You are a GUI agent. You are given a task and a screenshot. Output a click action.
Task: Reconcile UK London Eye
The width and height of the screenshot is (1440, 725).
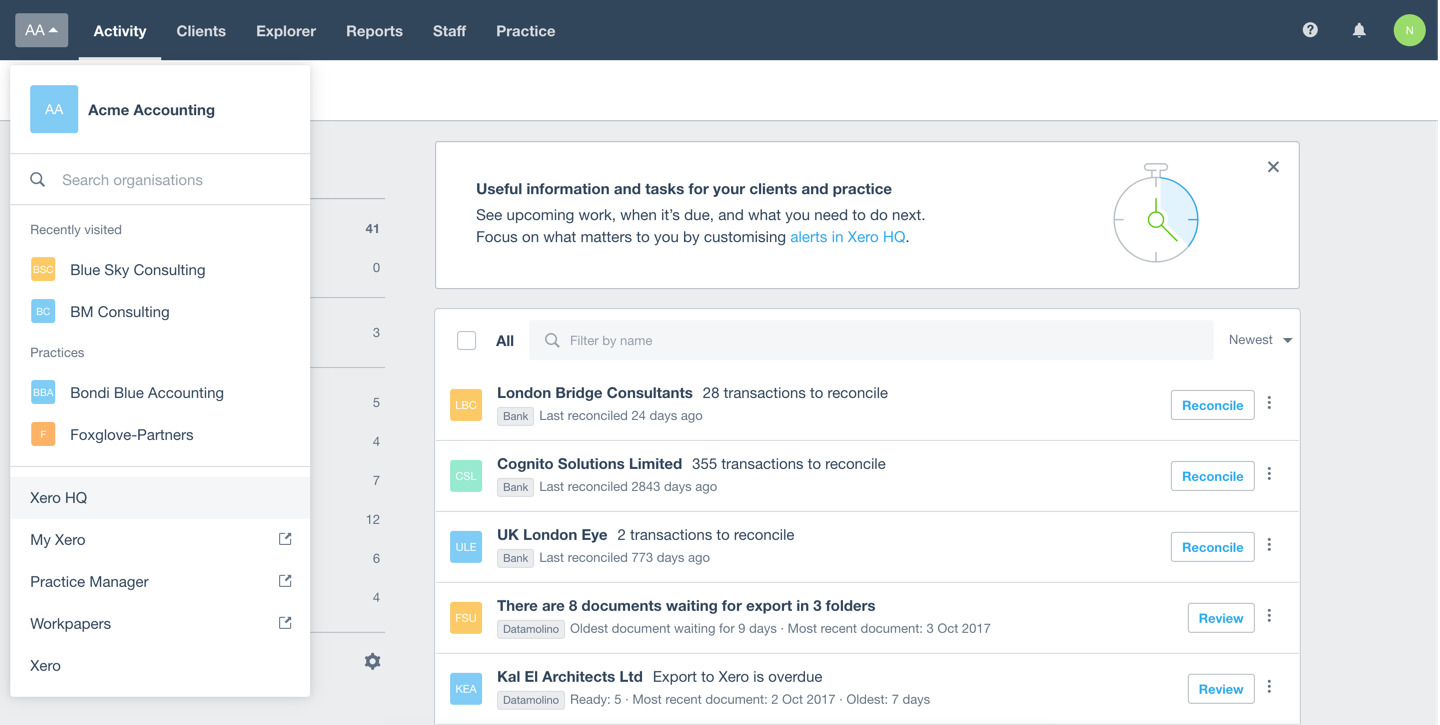click(x=1212, y=547)
